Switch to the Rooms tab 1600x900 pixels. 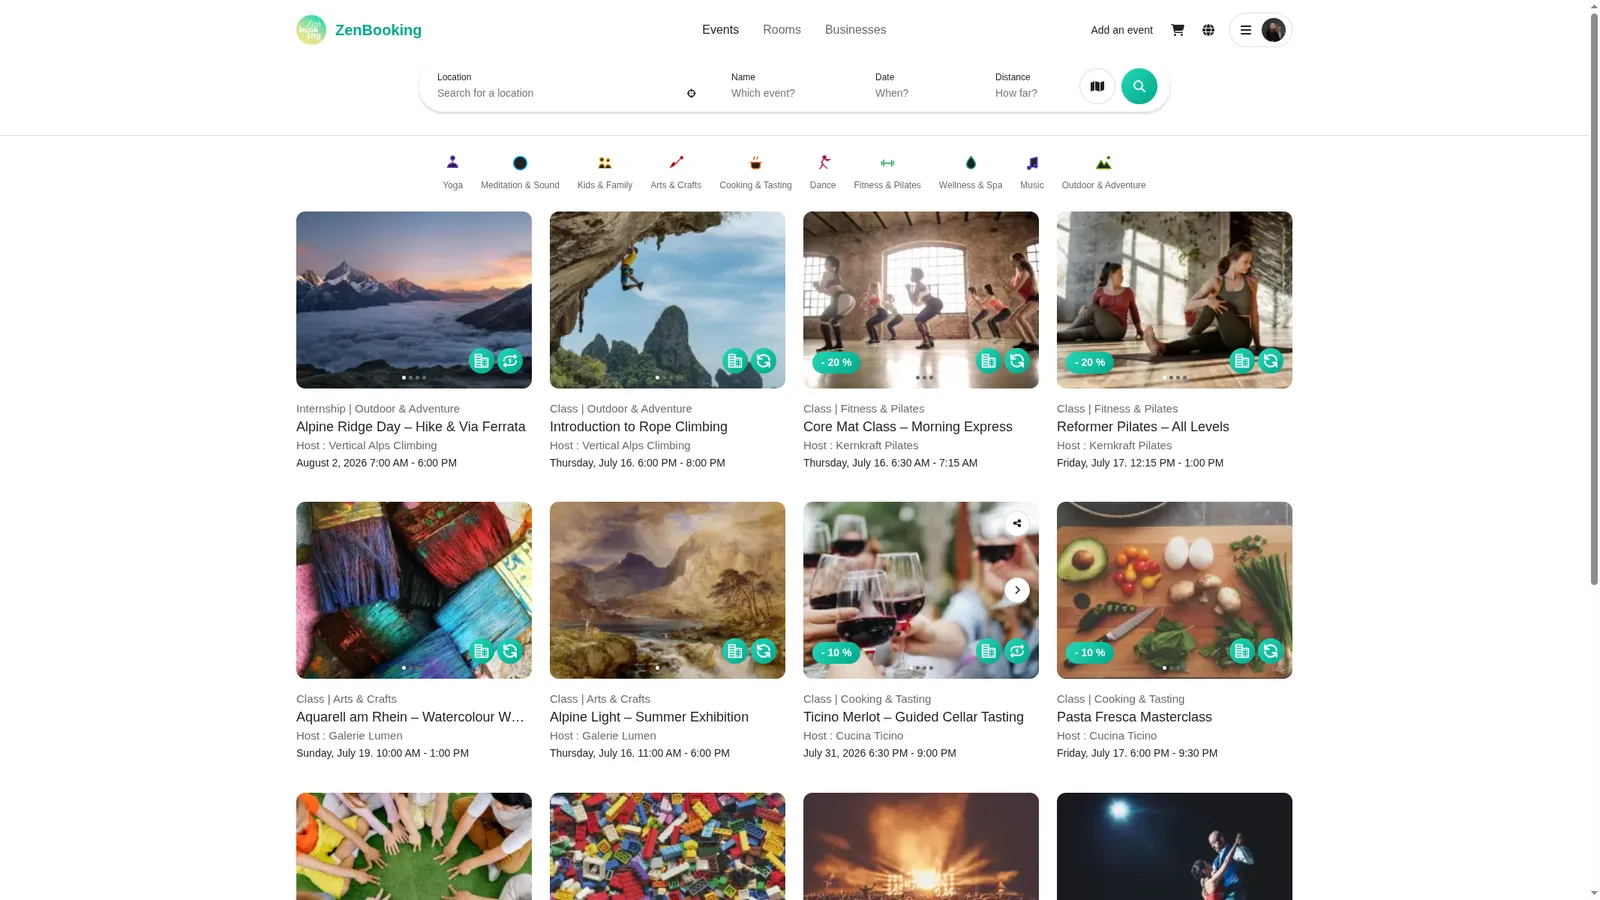tap(781, 30)
